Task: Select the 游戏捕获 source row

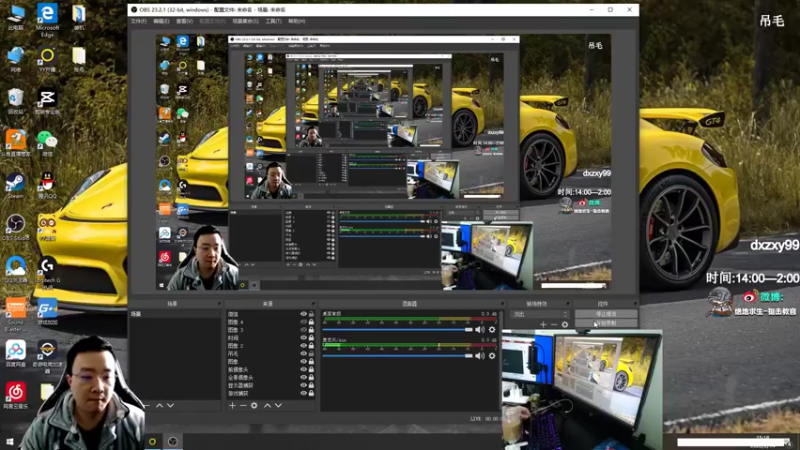Action: click(271, 393)
